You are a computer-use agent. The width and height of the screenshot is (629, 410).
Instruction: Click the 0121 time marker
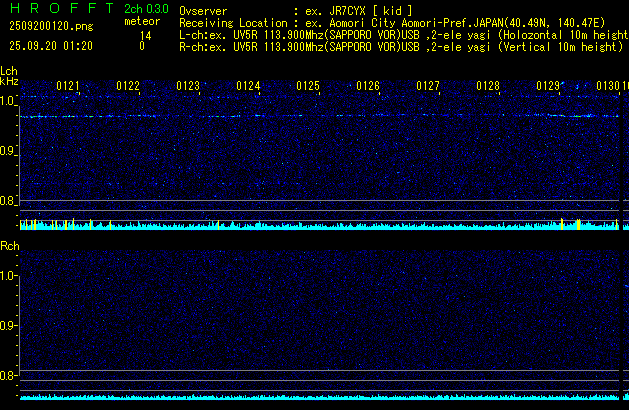pyautogui.click(x=68, y=87)
